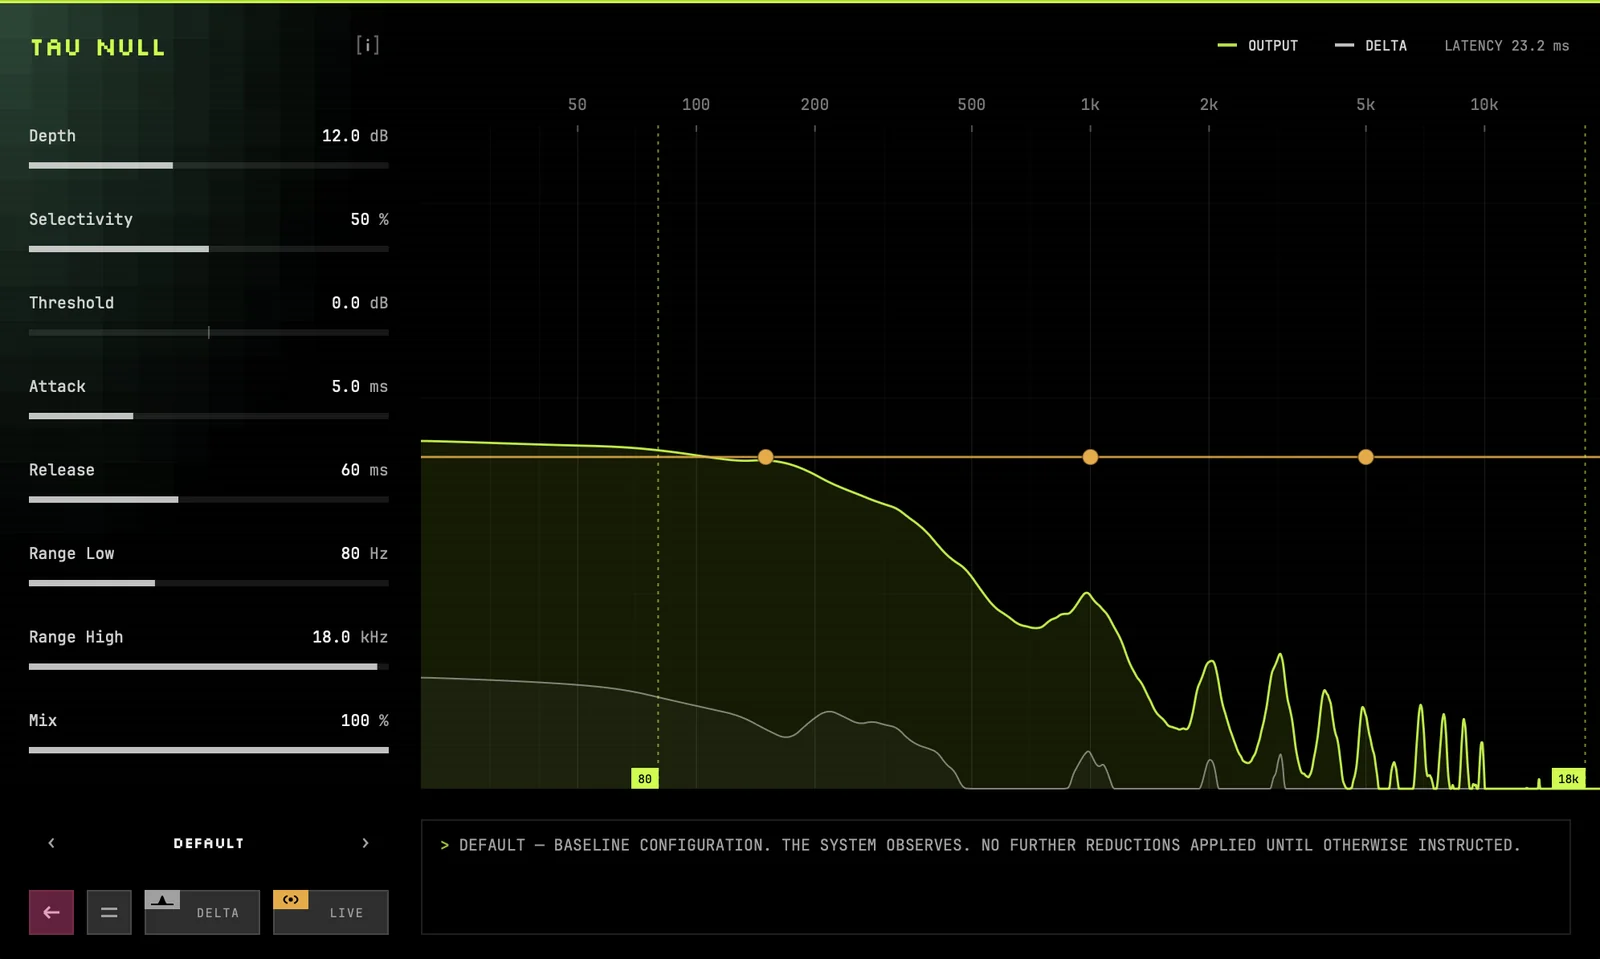Screen dimensions: 1600x959
Task: Adjust the Selectivity slider
Action: click(x=209, y=249)
